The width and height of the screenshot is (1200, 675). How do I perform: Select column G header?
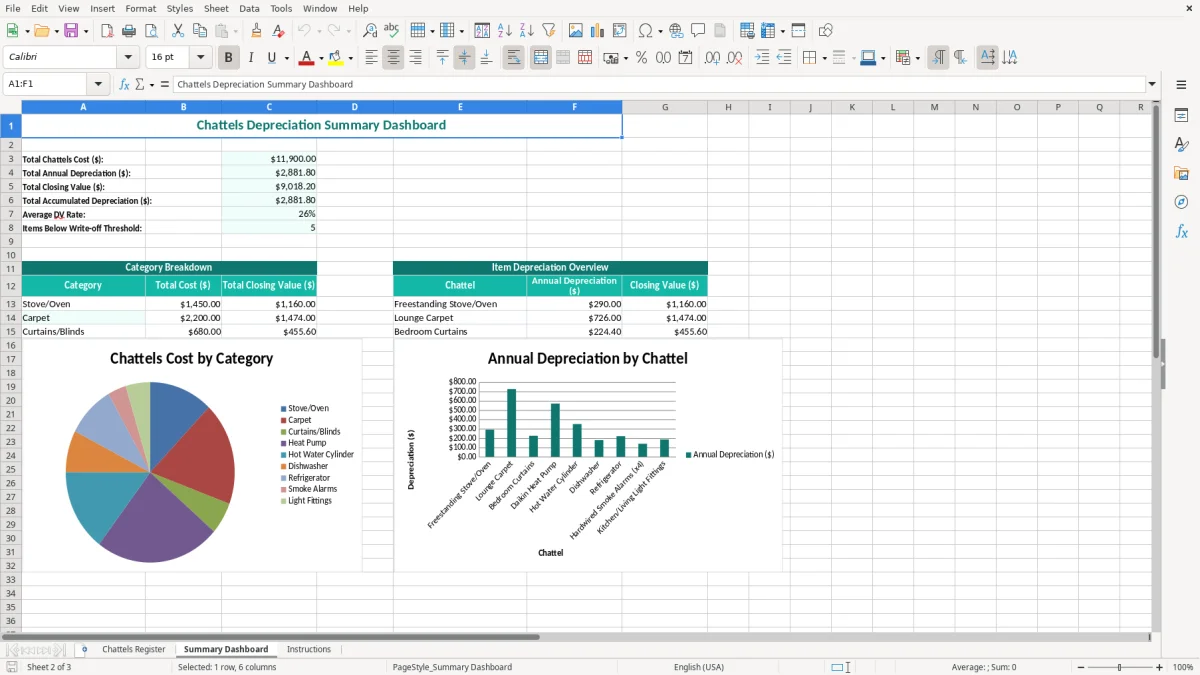pyautogui.click(x=665, y=107)
